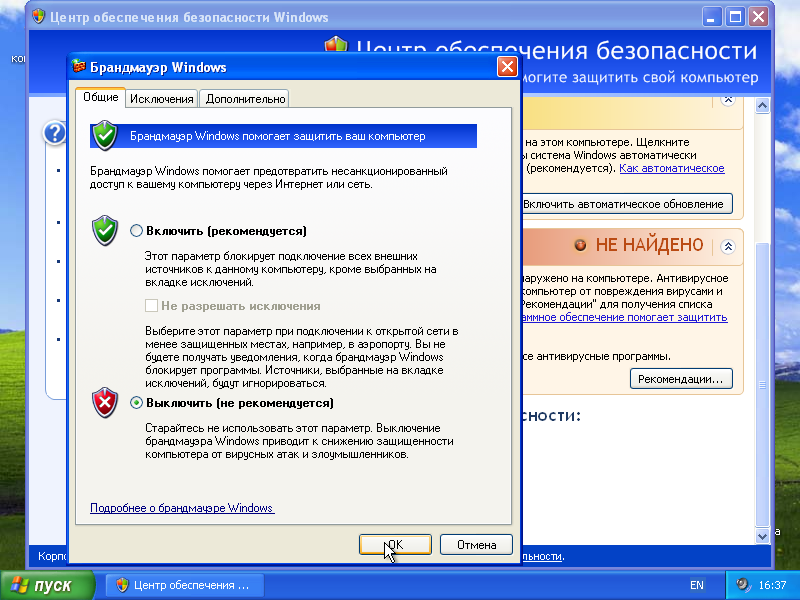This screenshot has width=800, height=600.
Task: Click red shield icon beside Выключить option
Action: (105, 403)
